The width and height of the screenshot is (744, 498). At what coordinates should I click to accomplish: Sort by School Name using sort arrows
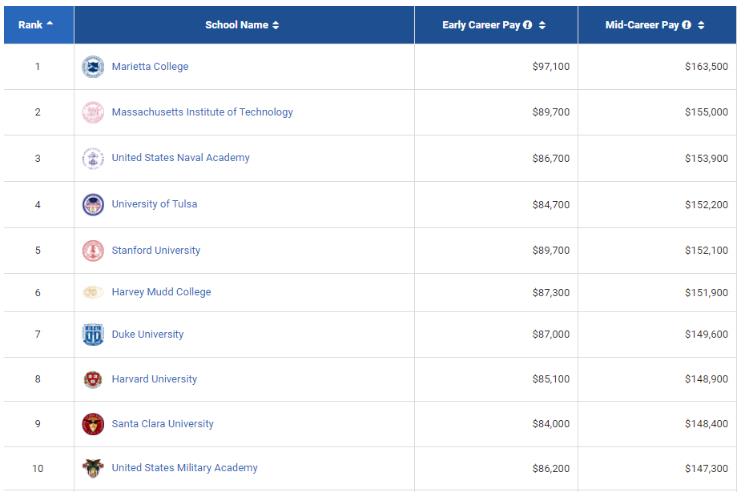tap(276, 25)
